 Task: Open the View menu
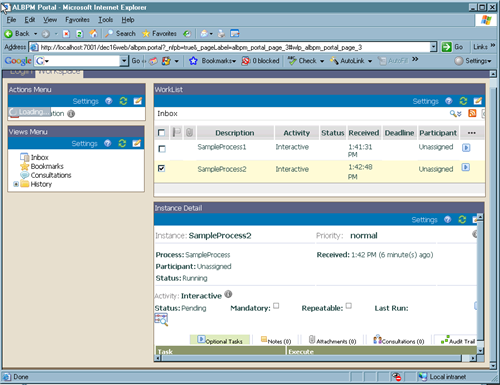point(50,20)
